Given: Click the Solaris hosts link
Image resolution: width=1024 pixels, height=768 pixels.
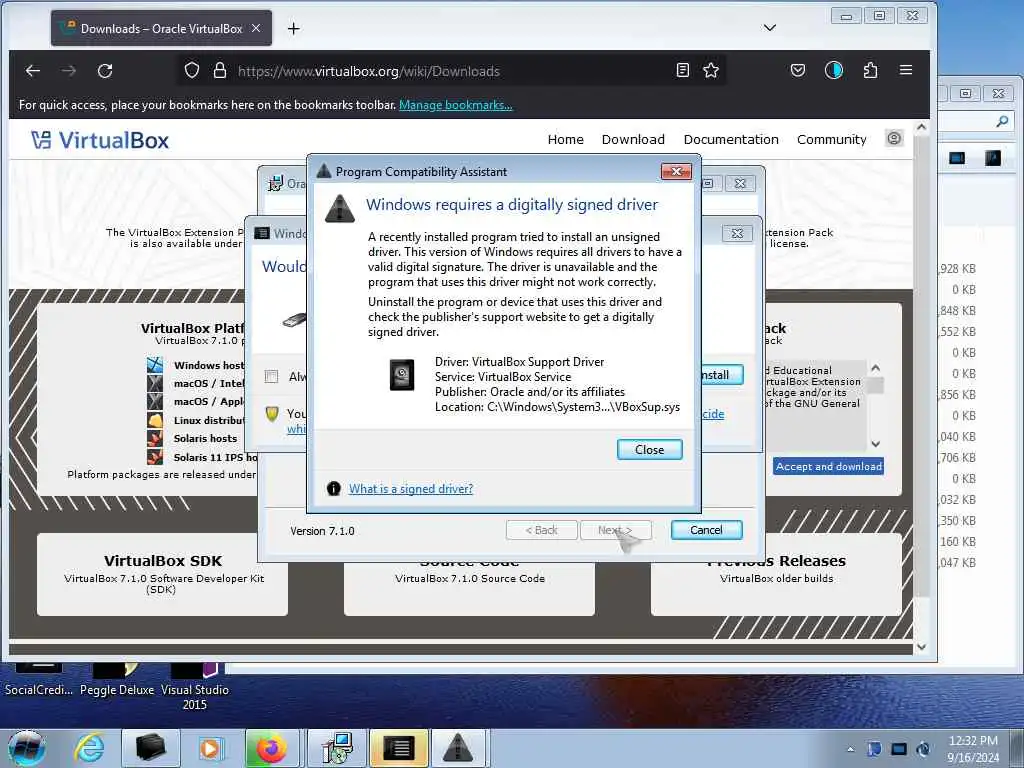Looking at the screenshot, I should tap(206, 438).
